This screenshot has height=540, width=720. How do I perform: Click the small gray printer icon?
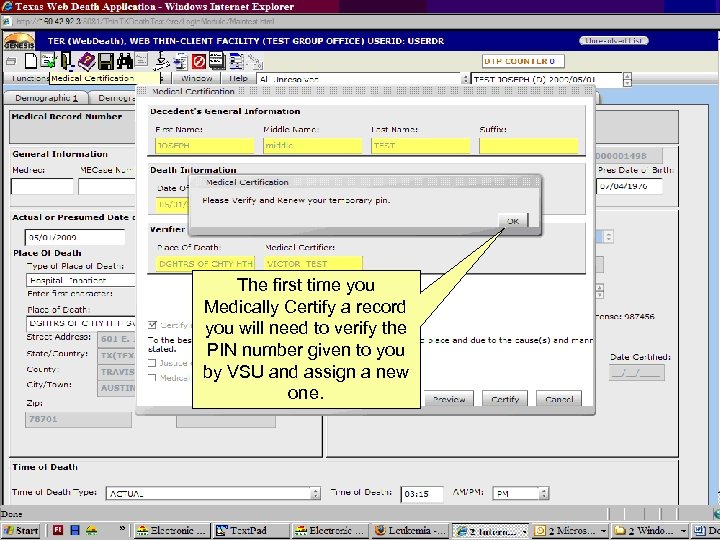(x=11, y=61)
